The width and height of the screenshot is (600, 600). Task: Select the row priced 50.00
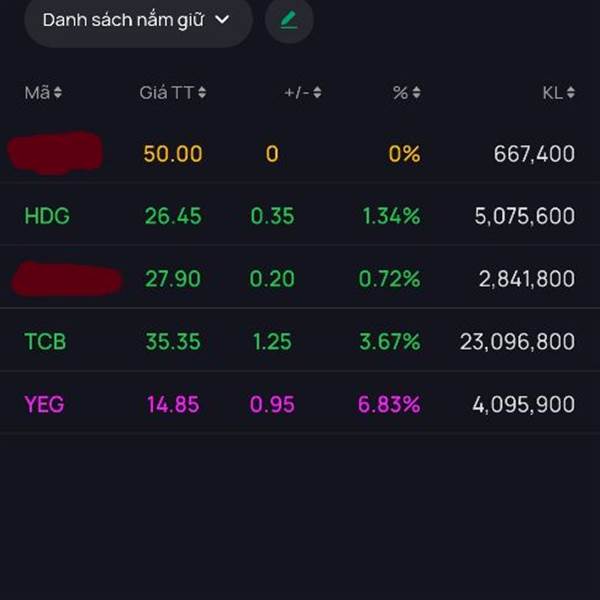point(300,154)
